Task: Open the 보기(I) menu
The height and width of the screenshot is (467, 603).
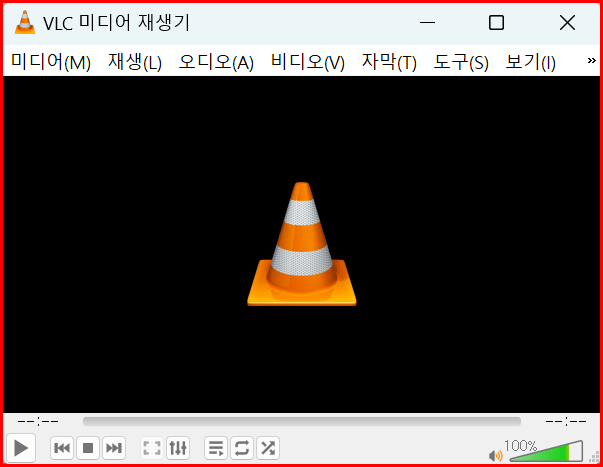Action: (x=530, y=62)
